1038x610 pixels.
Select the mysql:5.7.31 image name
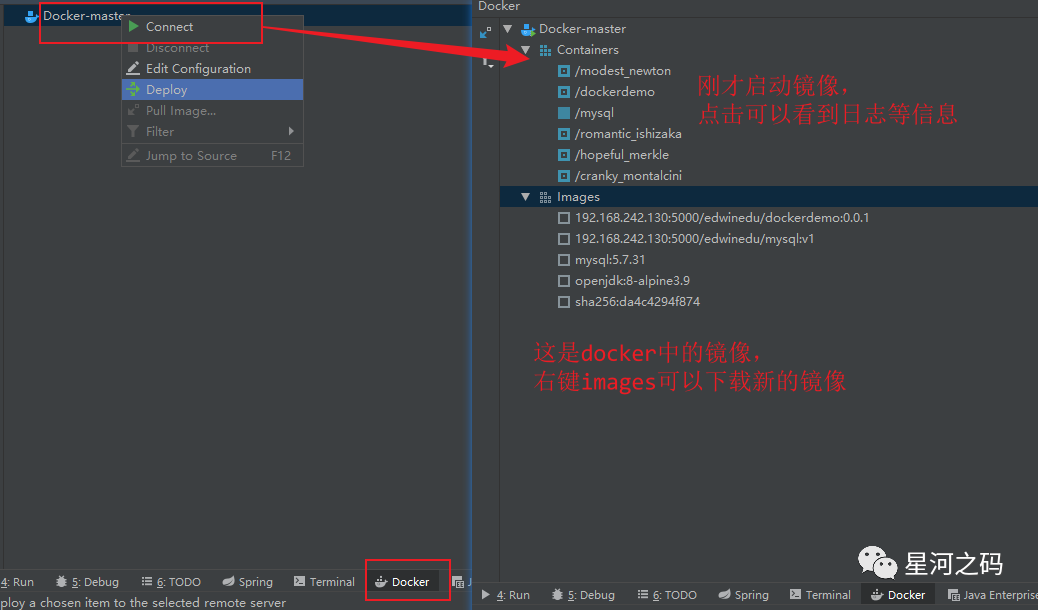610,260
